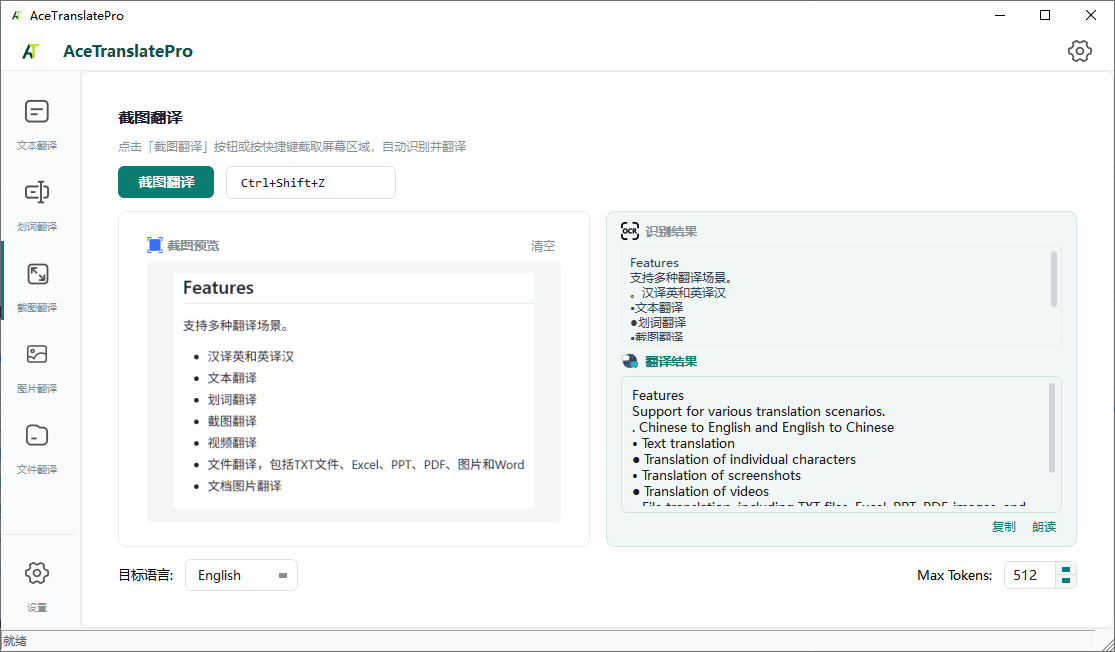Click the blue 截图预览 capture icon
Viewport: 1115px width, 652px height.
coord(155,245)
